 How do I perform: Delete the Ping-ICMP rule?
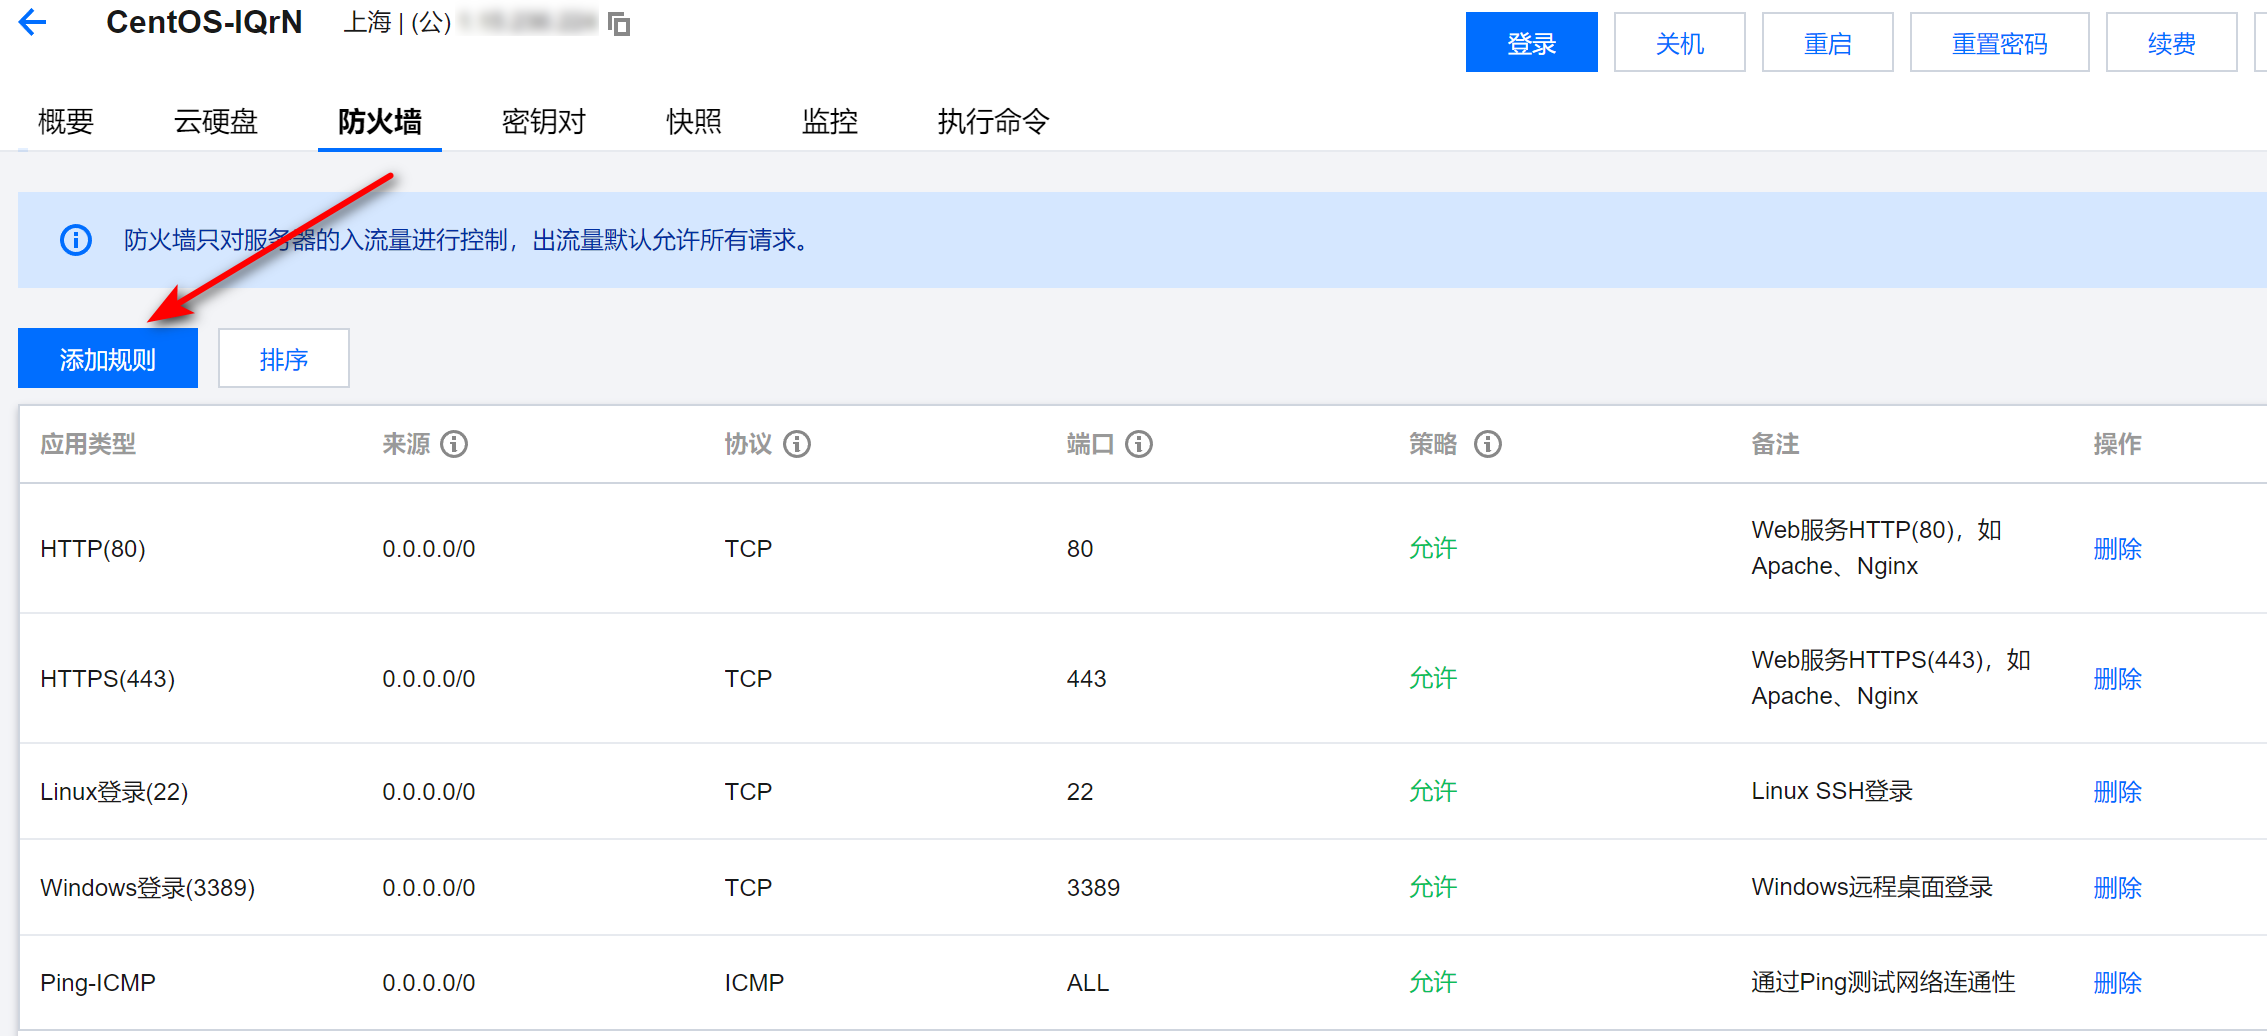pyautogui.click(x=2118, y=983)
